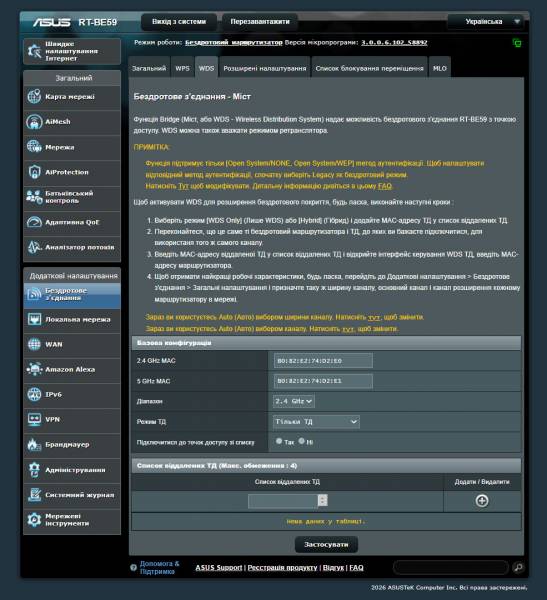The width and height of the screenshot is (547, 600).
Task: Open the Системний журнал icon
Action: 34,495
